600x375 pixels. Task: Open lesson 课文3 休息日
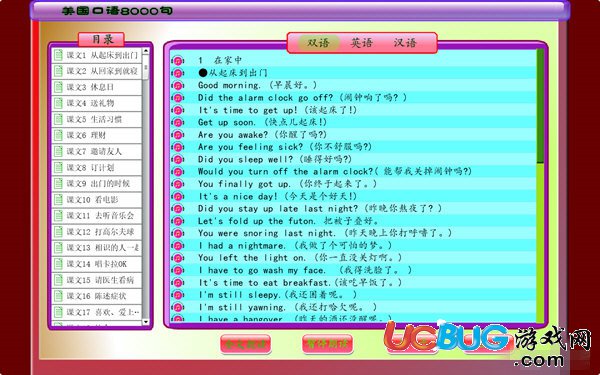tap(96, 87)
